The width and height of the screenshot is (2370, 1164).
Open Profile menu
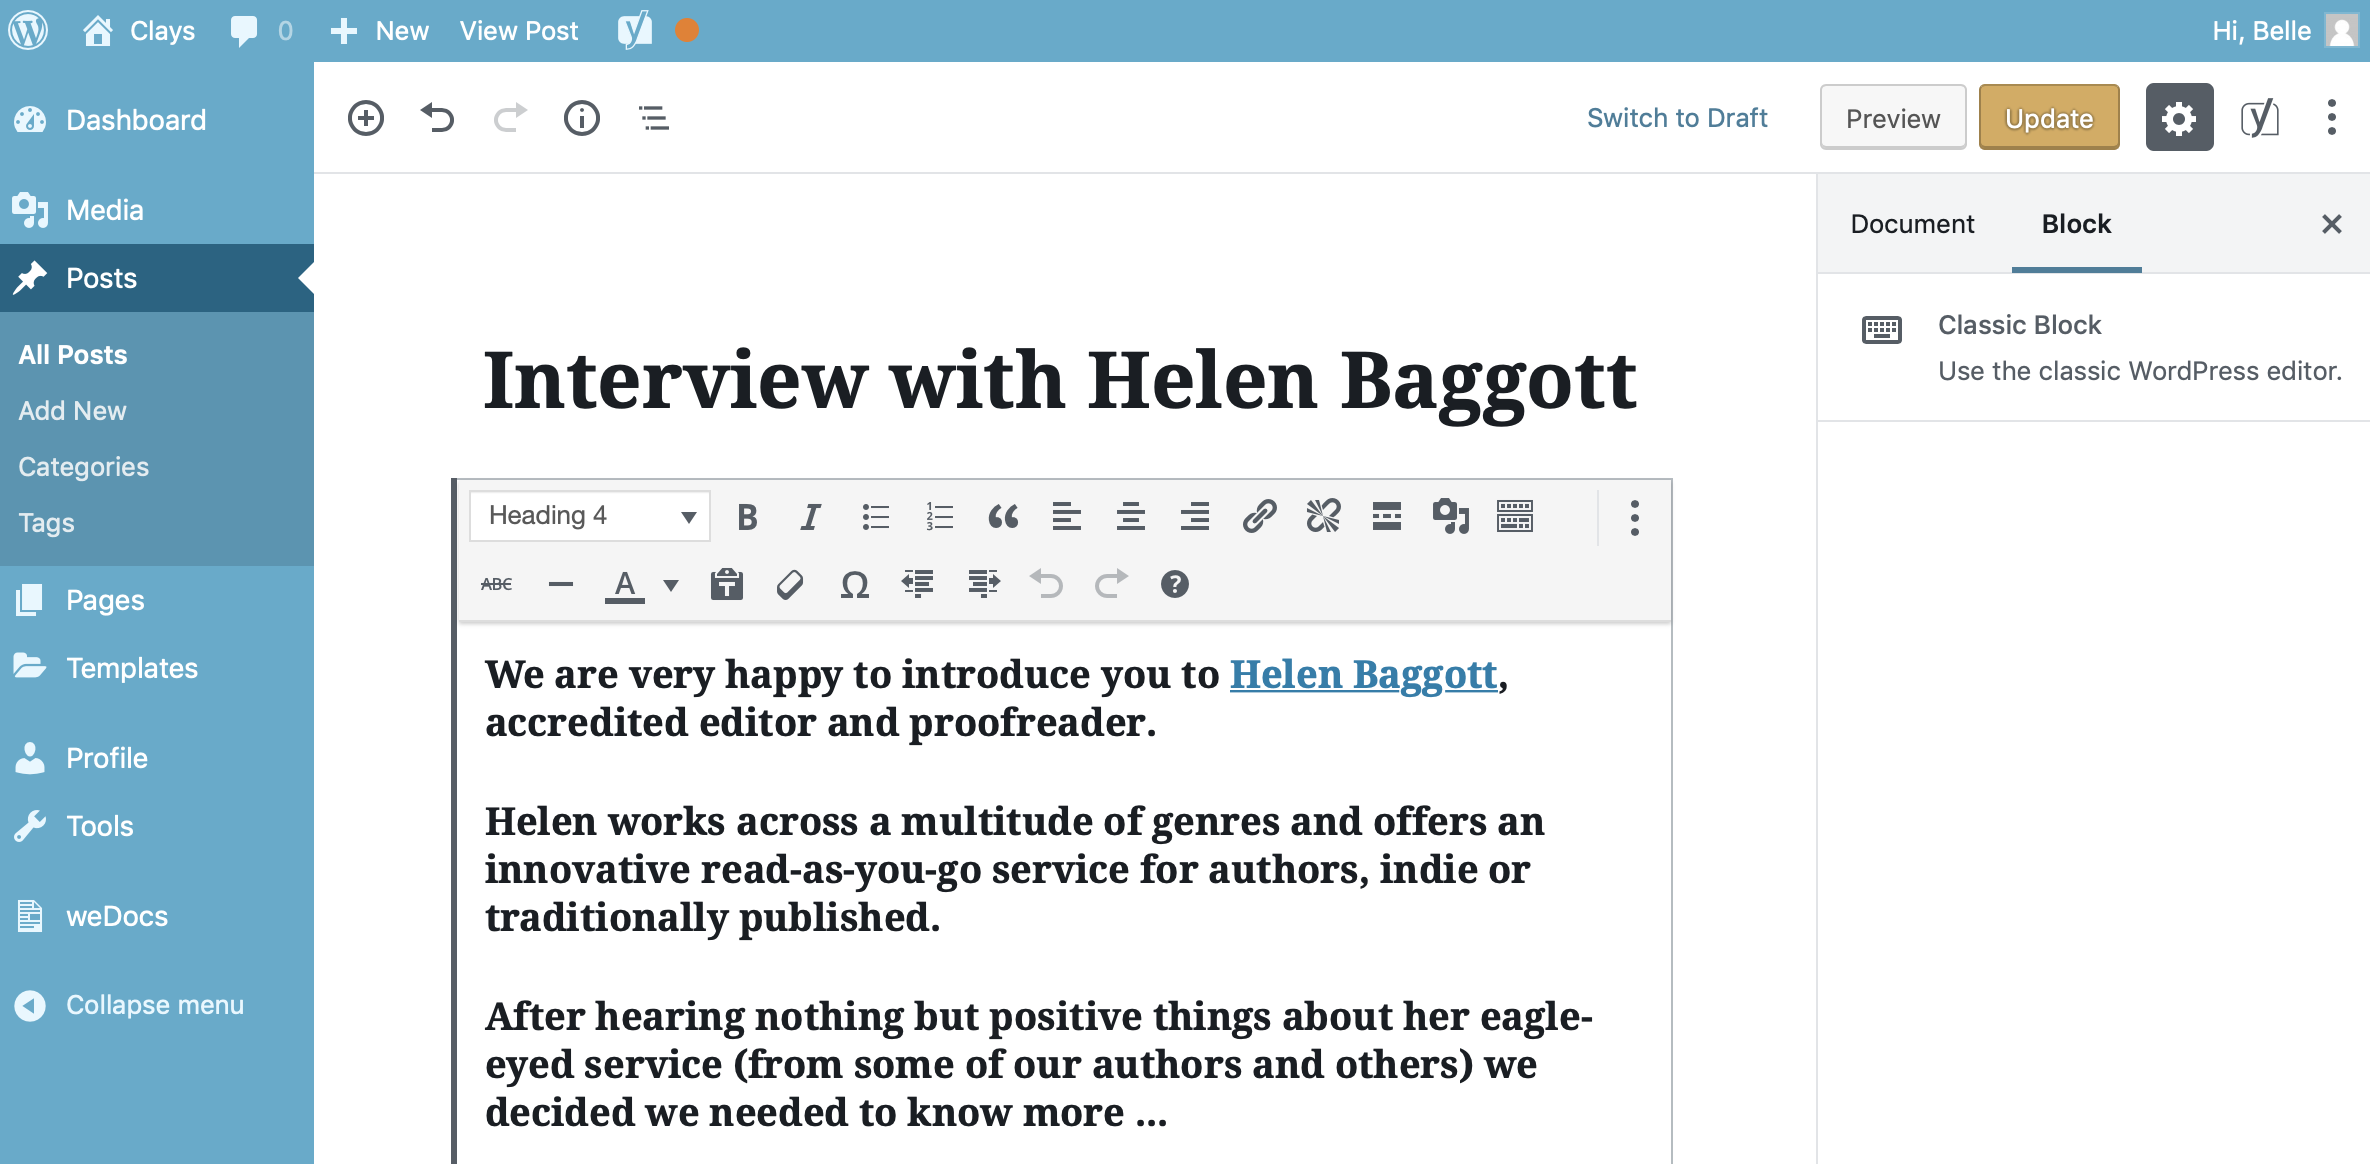[157, 758]
